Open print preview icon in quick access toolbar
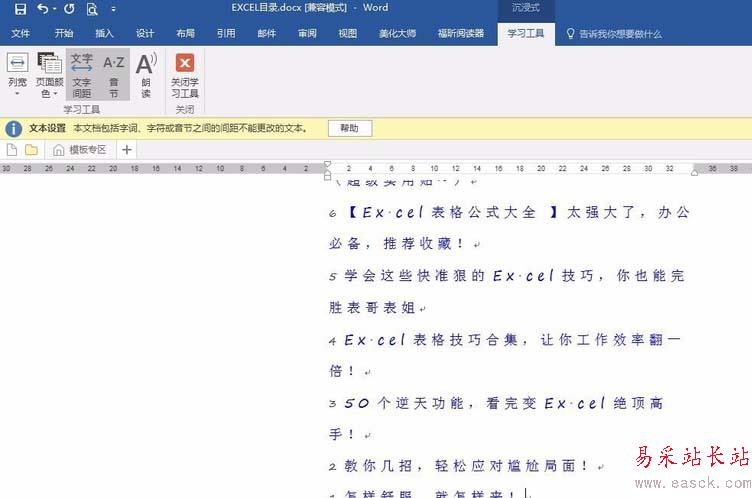Screen dimensions: 752x498 (x=92, y=9)
